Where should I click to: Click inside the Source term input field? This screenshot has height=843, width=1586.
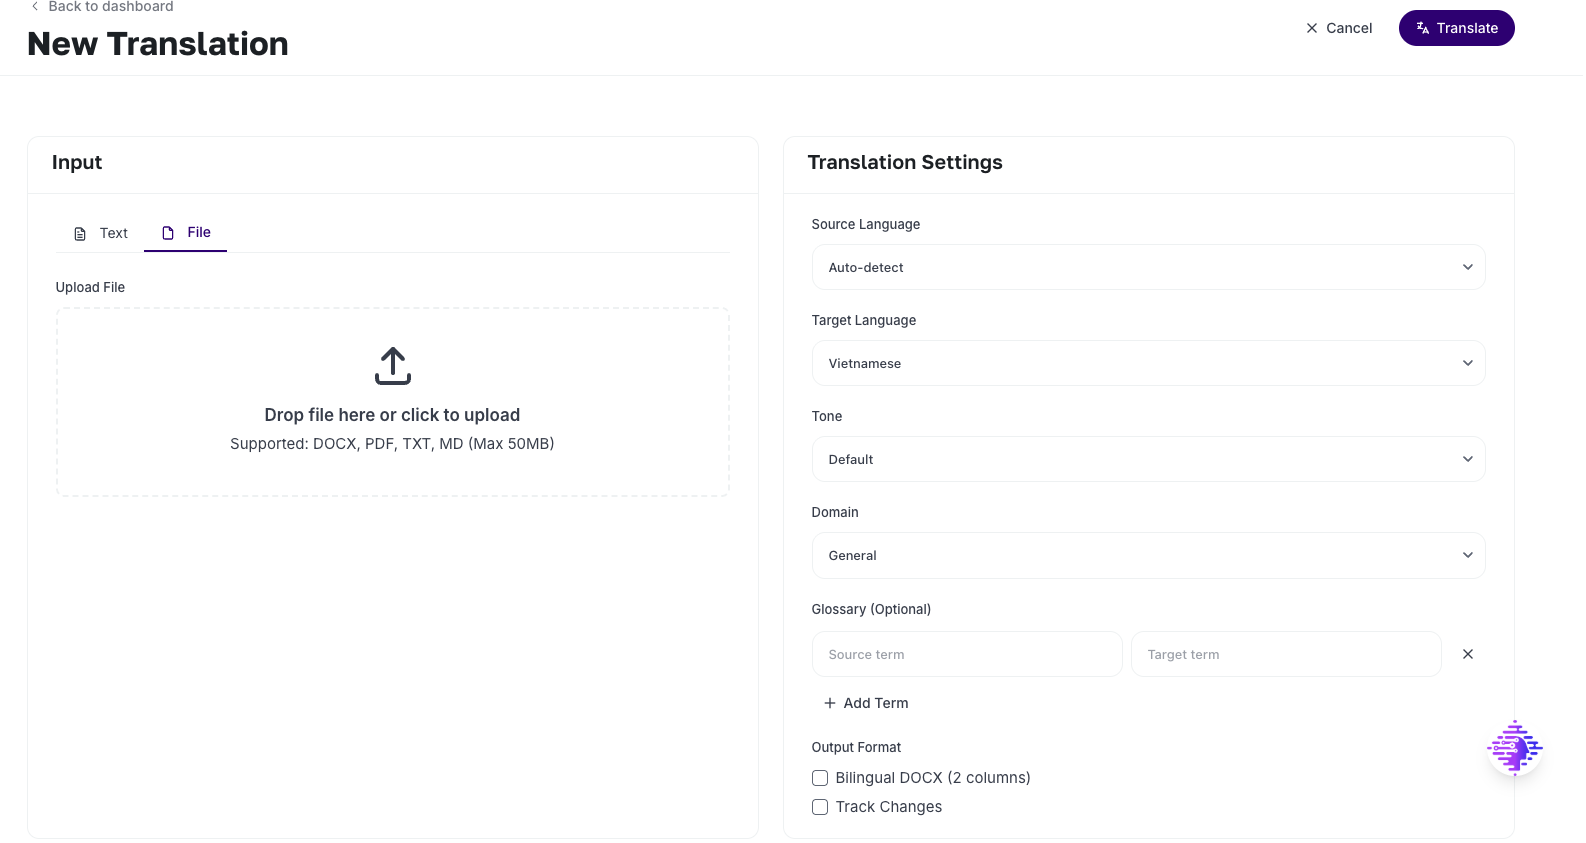coord(966,654)
